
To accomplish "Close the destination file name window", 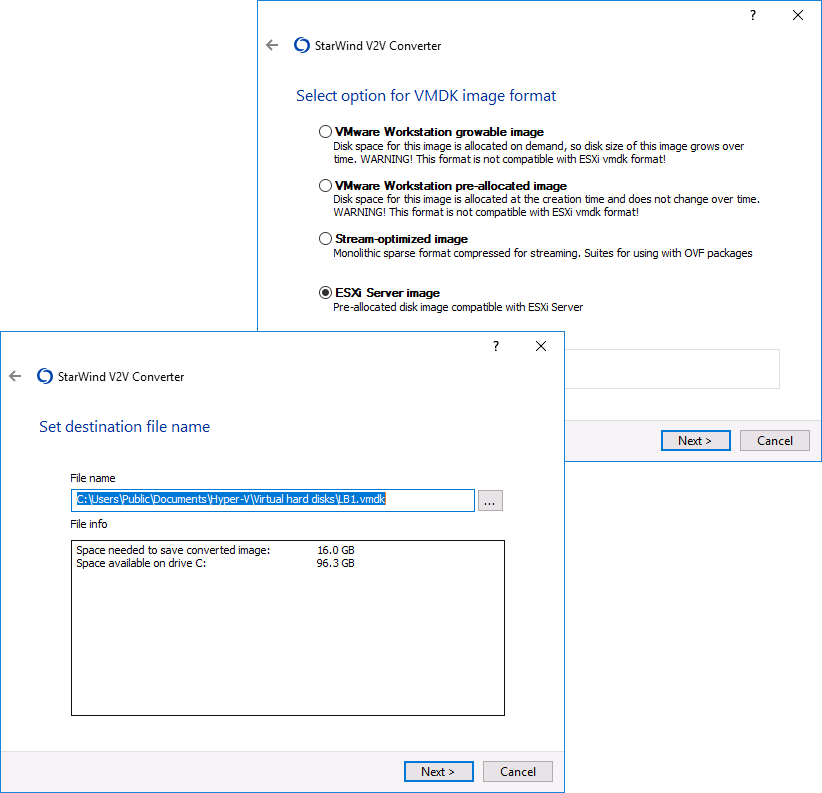I will click(541, 346).
